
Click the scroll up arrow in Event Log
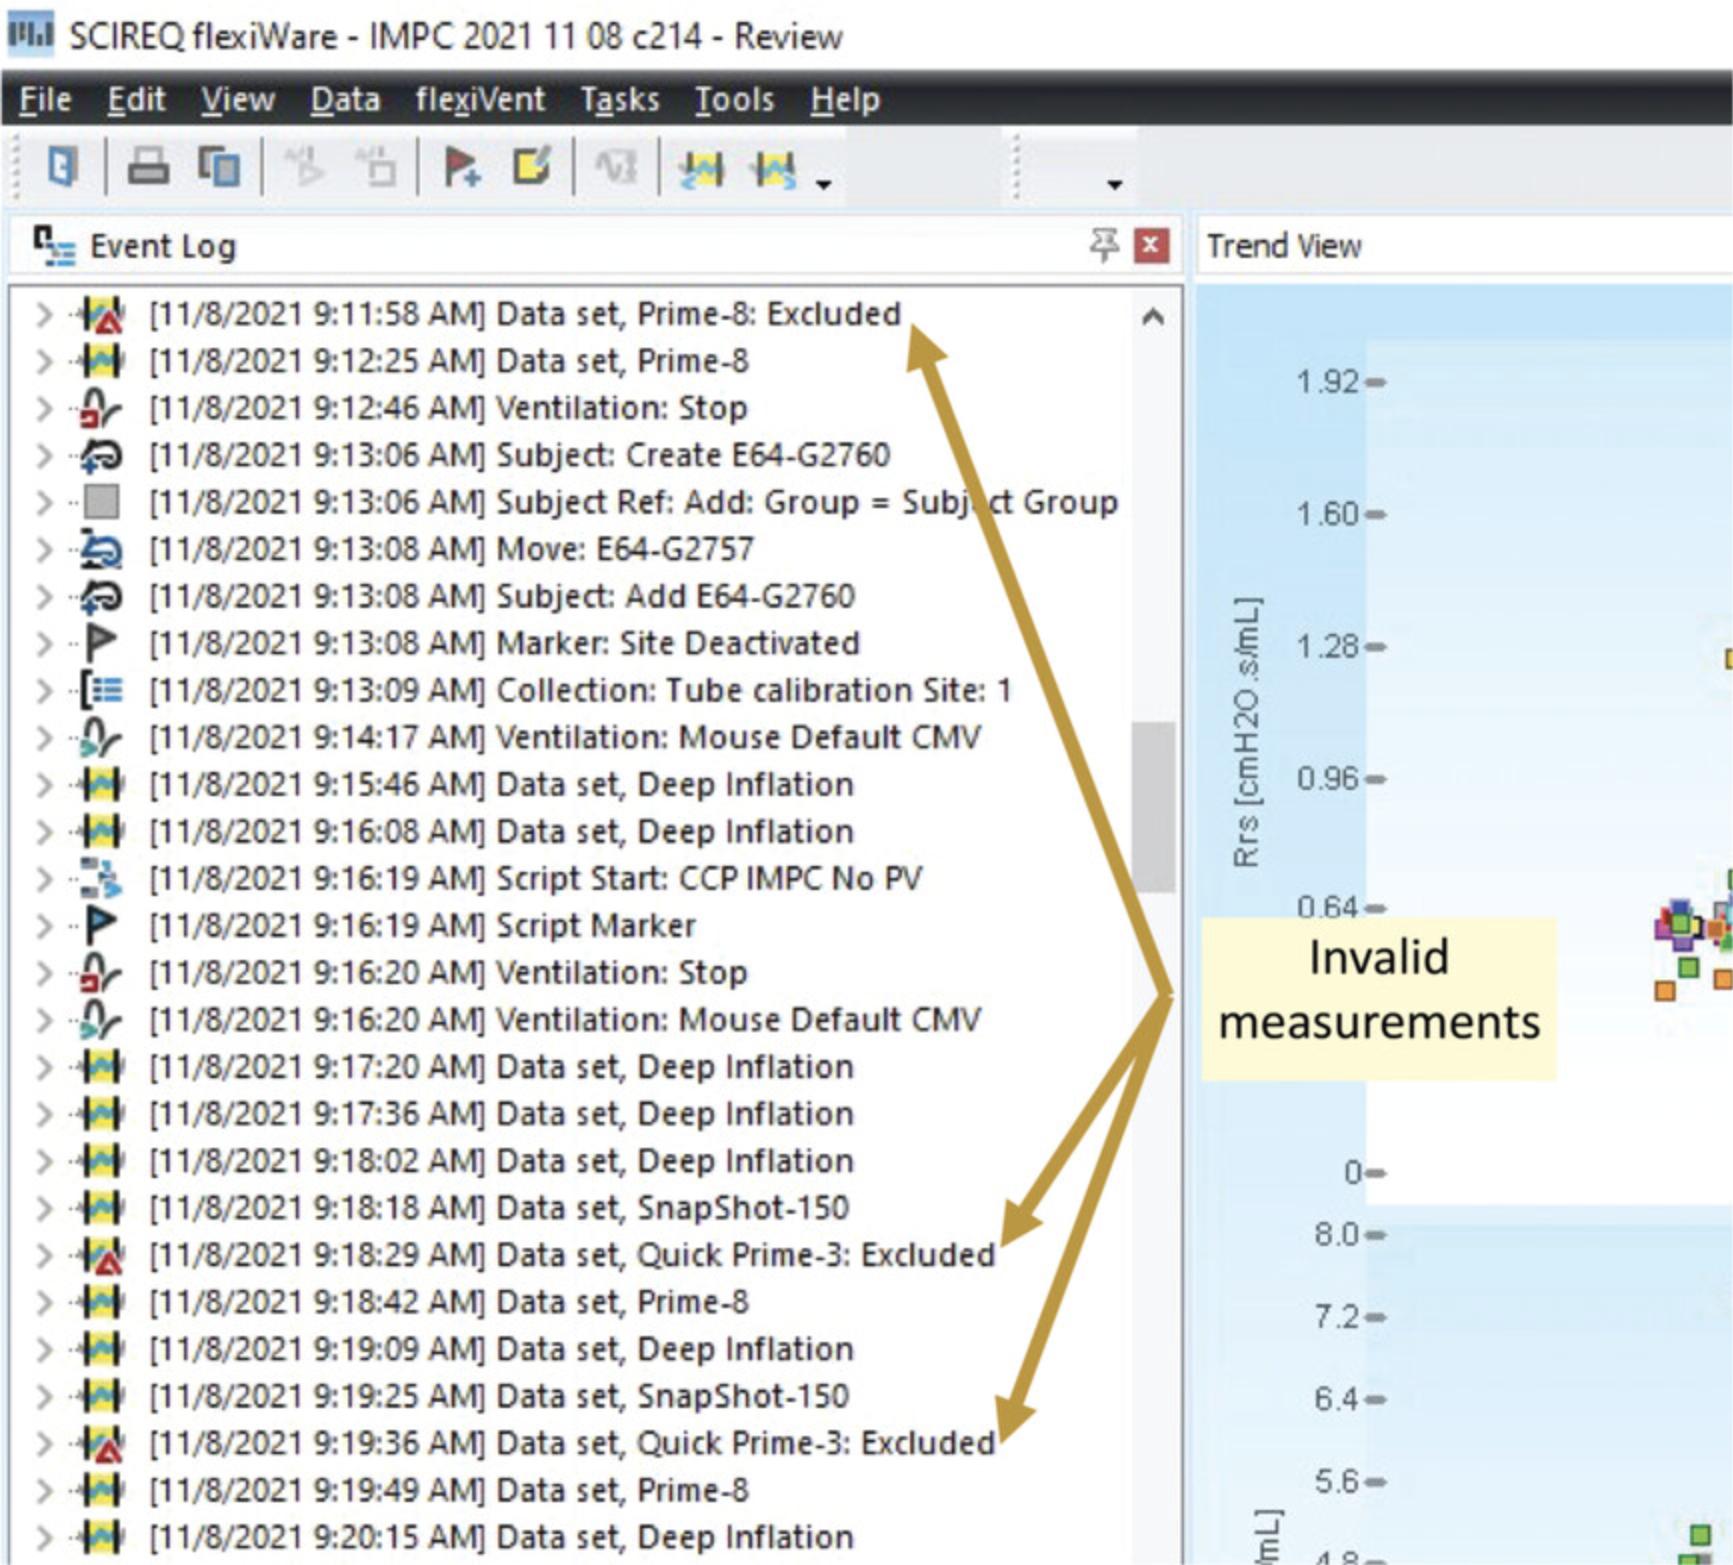point(1153,317)
